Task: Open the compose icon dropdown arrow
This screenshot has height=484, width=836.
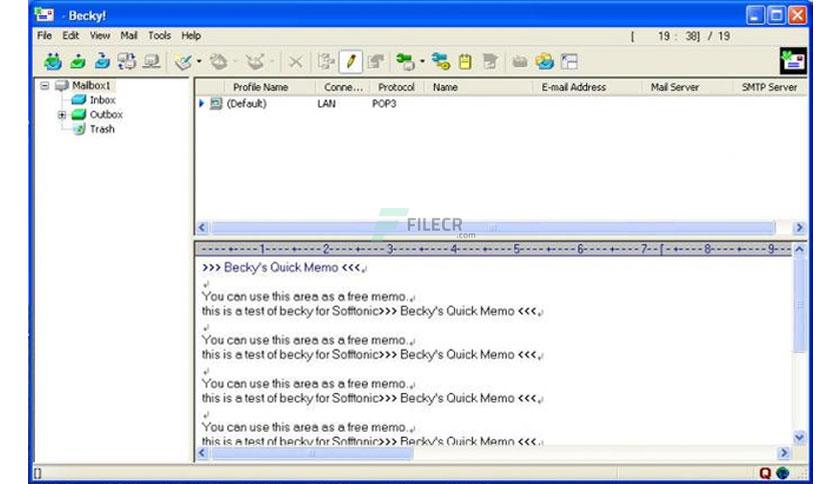Action: pos(199,62)
